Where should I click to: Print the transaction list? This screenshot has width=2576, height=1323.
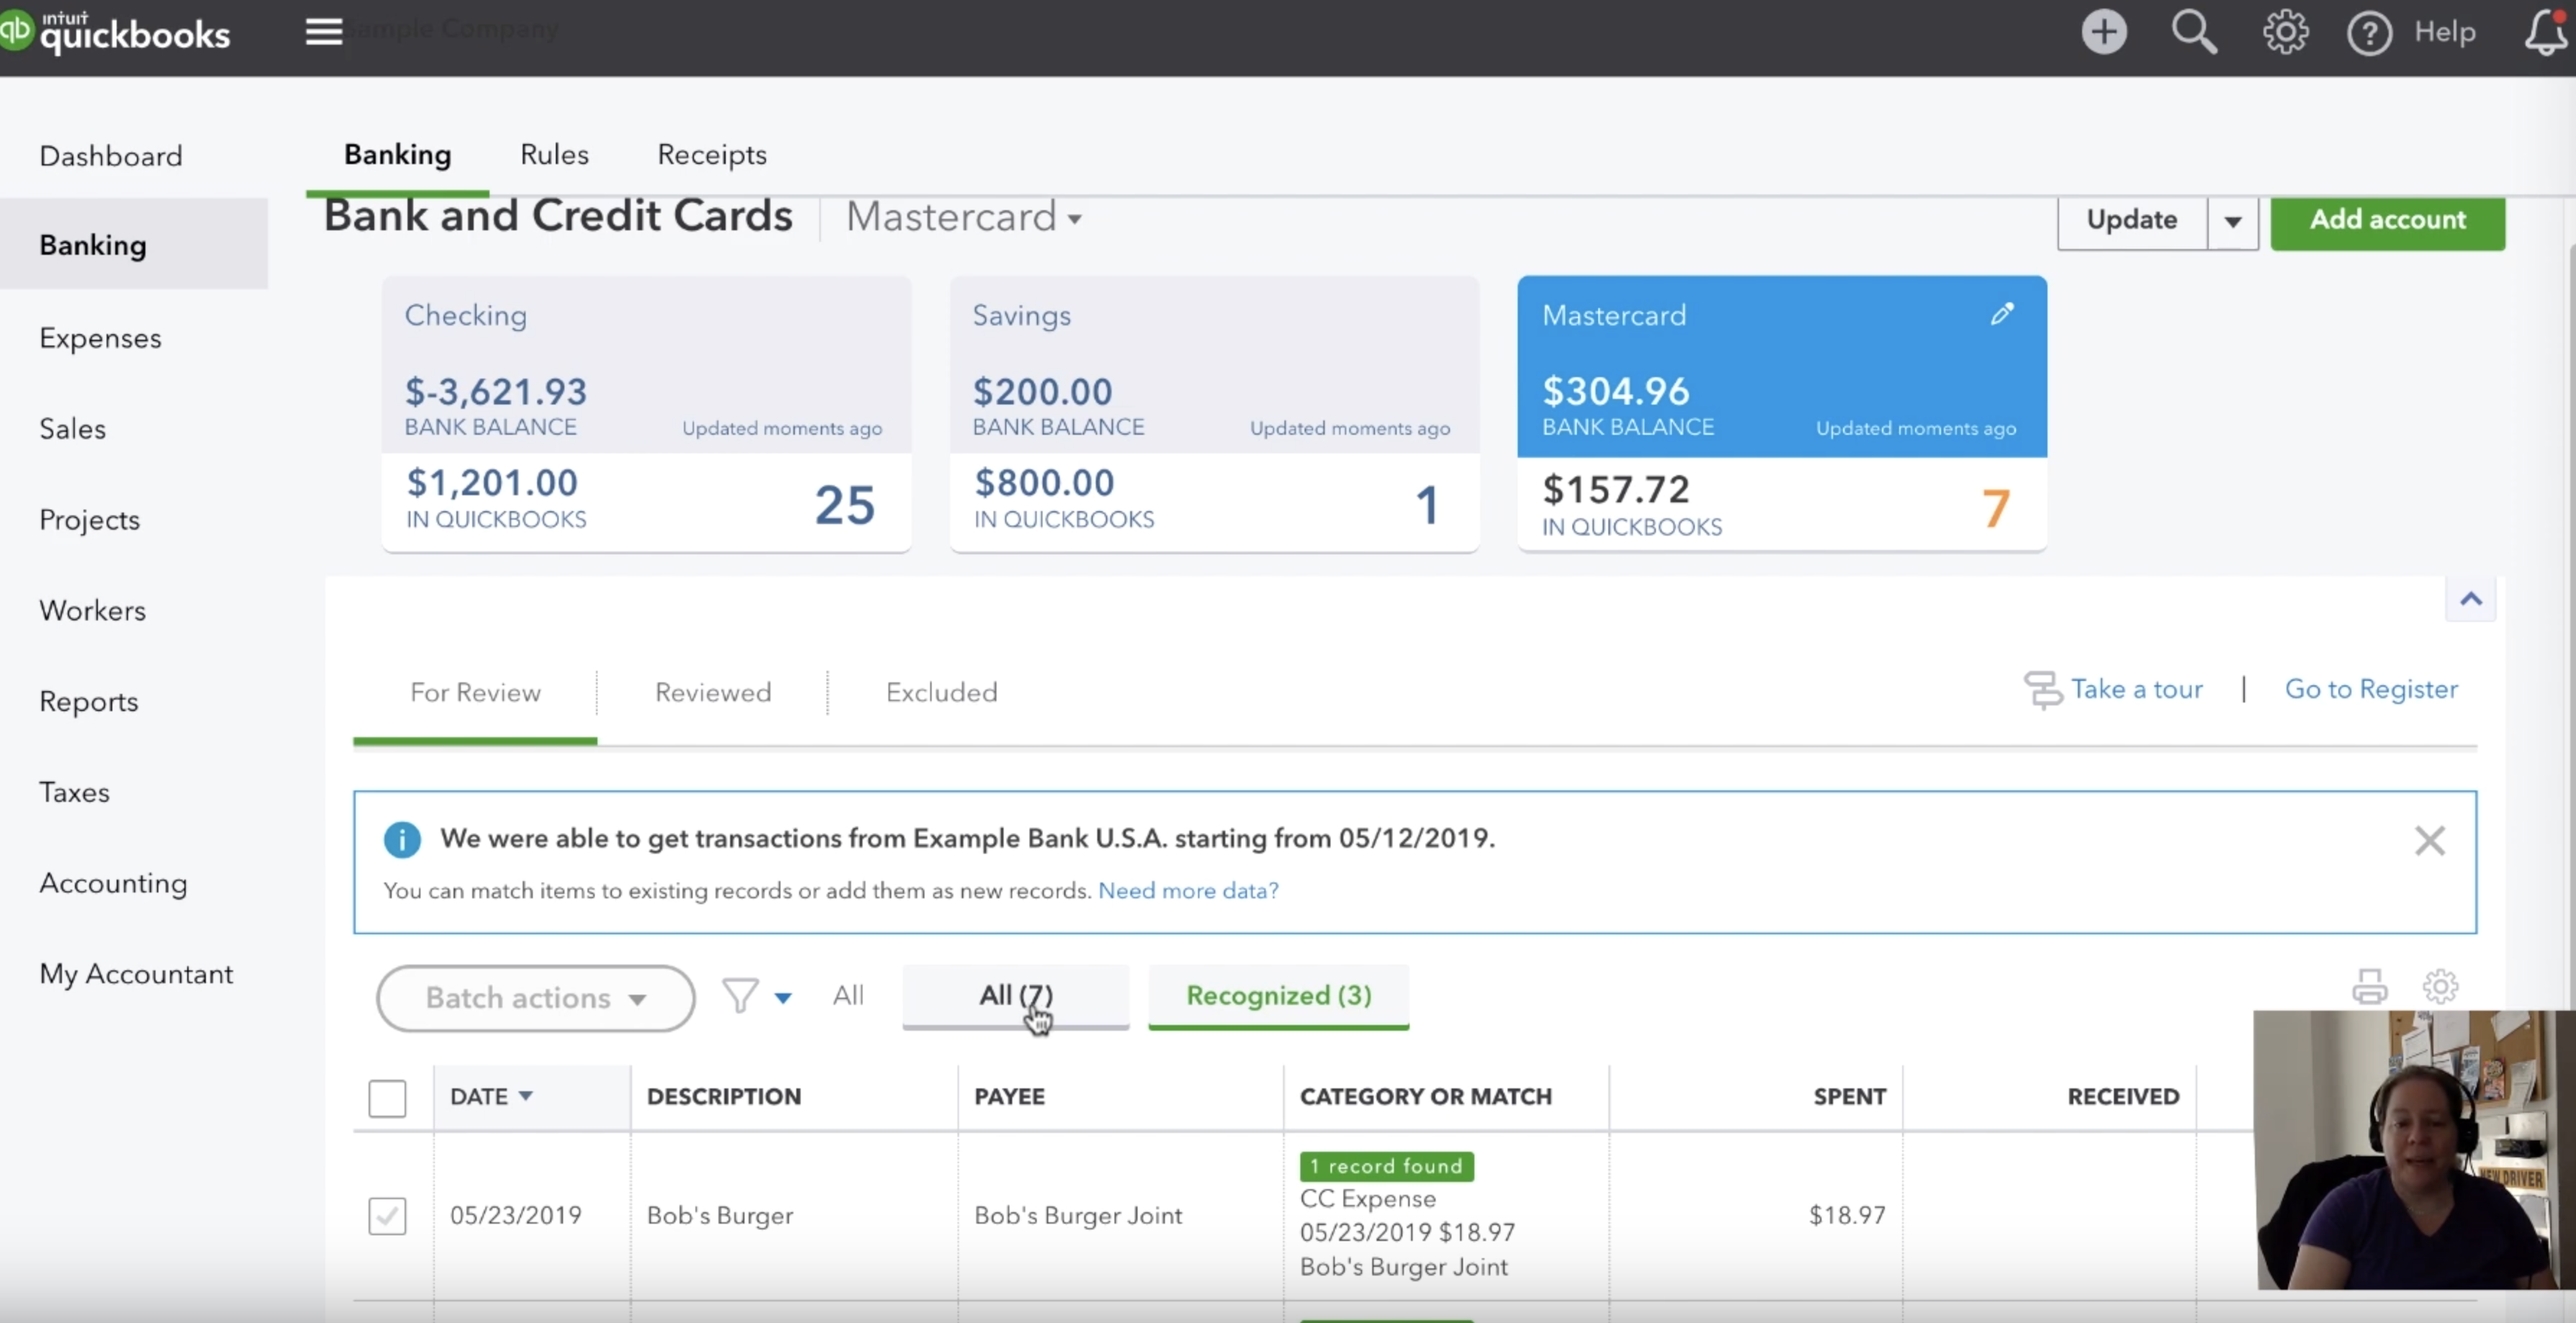pos(2369,987)
